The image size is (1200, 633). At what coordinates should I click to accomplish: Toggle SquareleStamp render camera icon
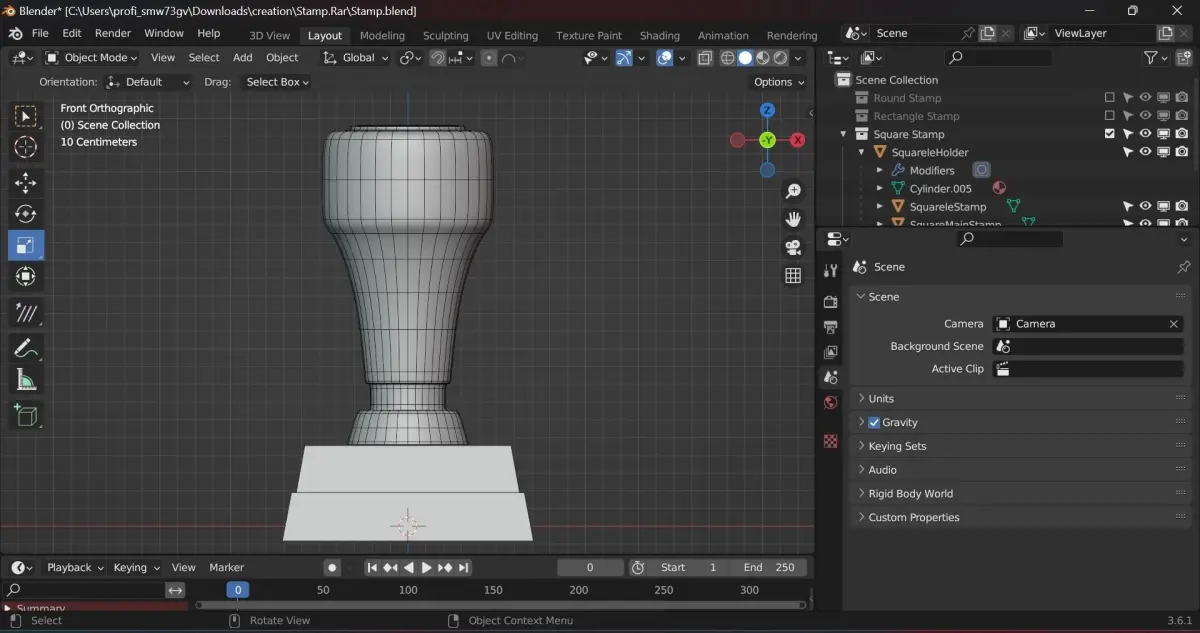(x=1182, y=206)
